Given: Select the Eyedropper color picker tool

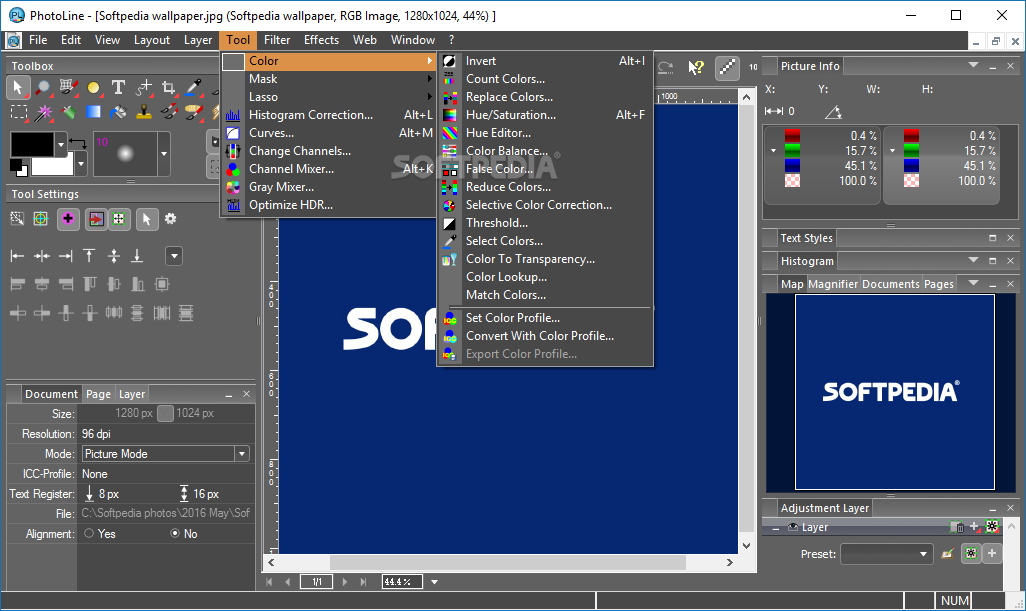Looking at the screenshot, I should point(194,88).
